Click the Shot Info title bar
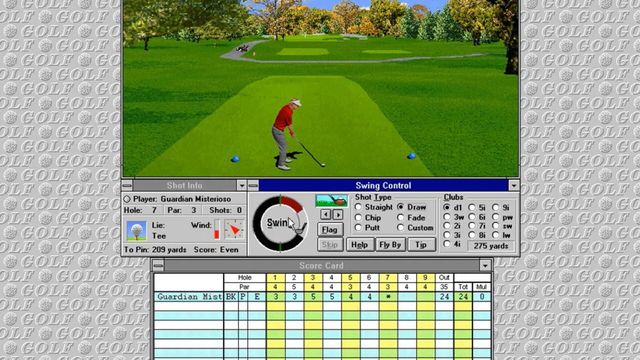 click(x=184, y=185)
